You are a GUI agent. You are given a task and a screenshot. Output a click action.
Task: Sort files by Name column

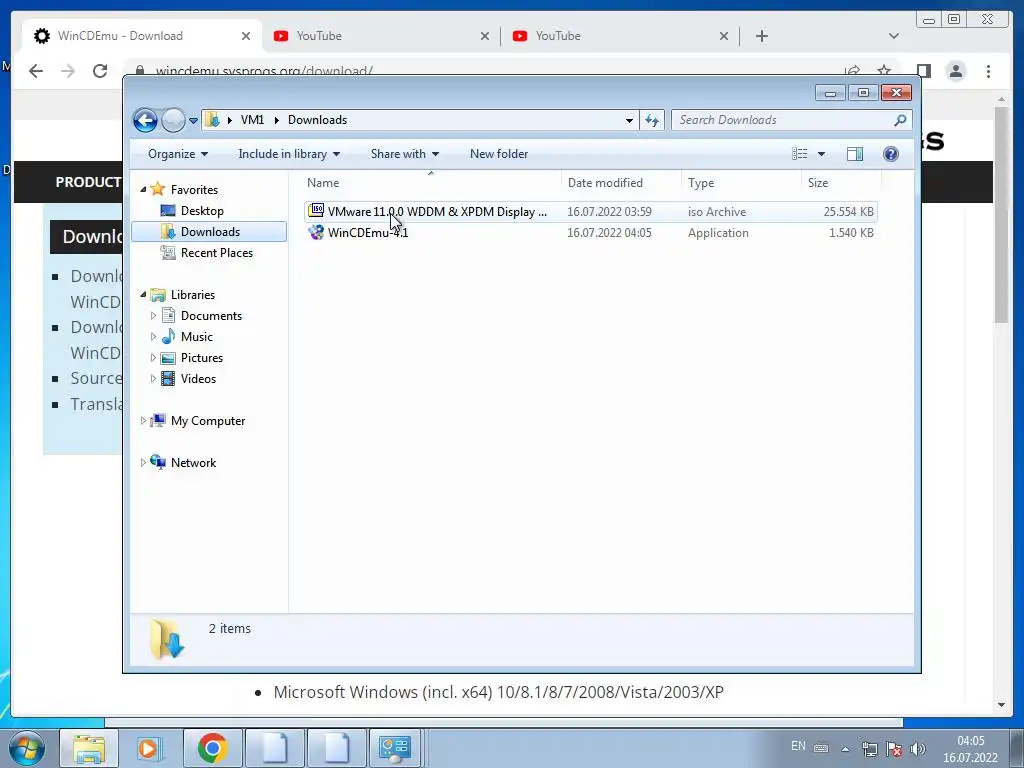pyautogui.click(x=431, y=183)
